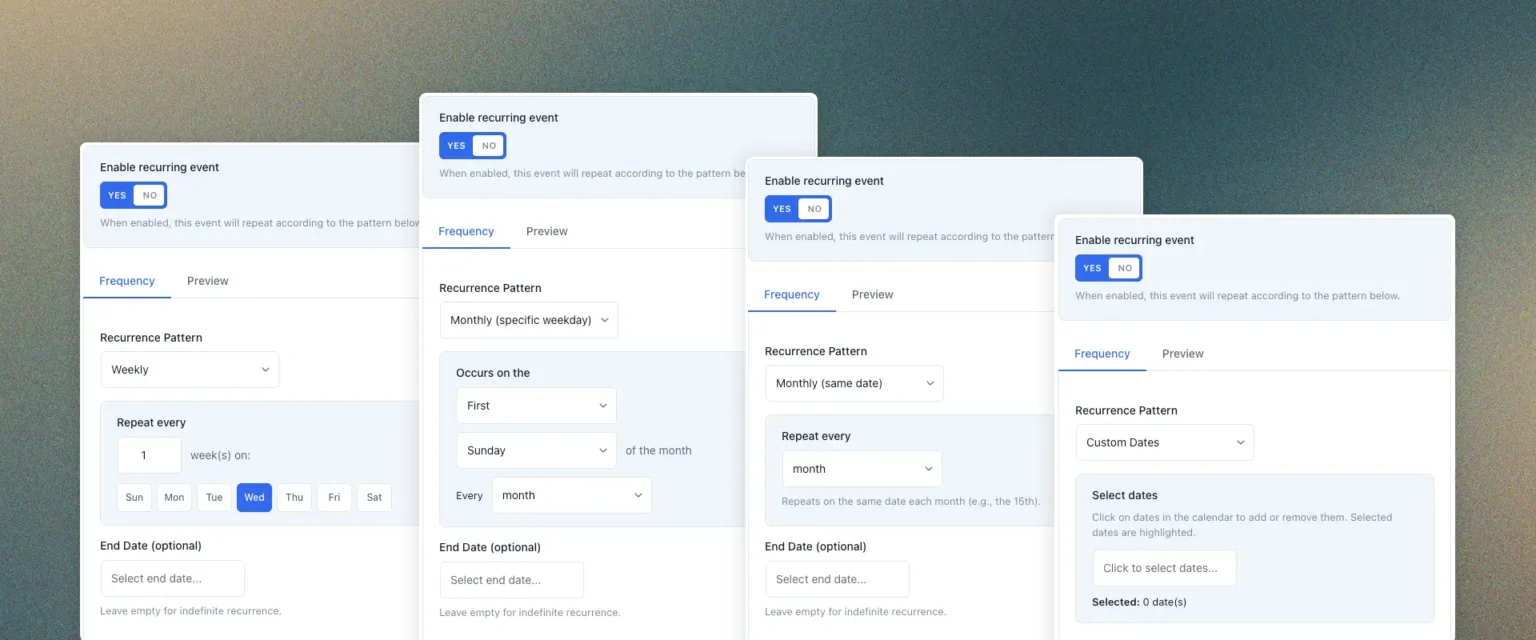Open Frequency tab in Monthly same date panel

pyautogui.click(x=792, y=295)
